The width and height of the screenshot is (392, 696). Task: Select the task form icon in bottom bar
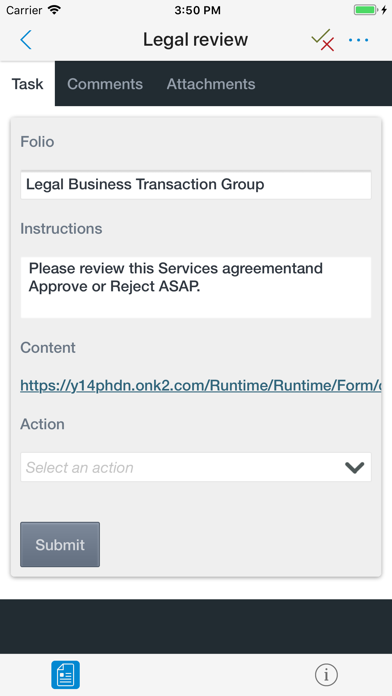click(x=65, y=675)
